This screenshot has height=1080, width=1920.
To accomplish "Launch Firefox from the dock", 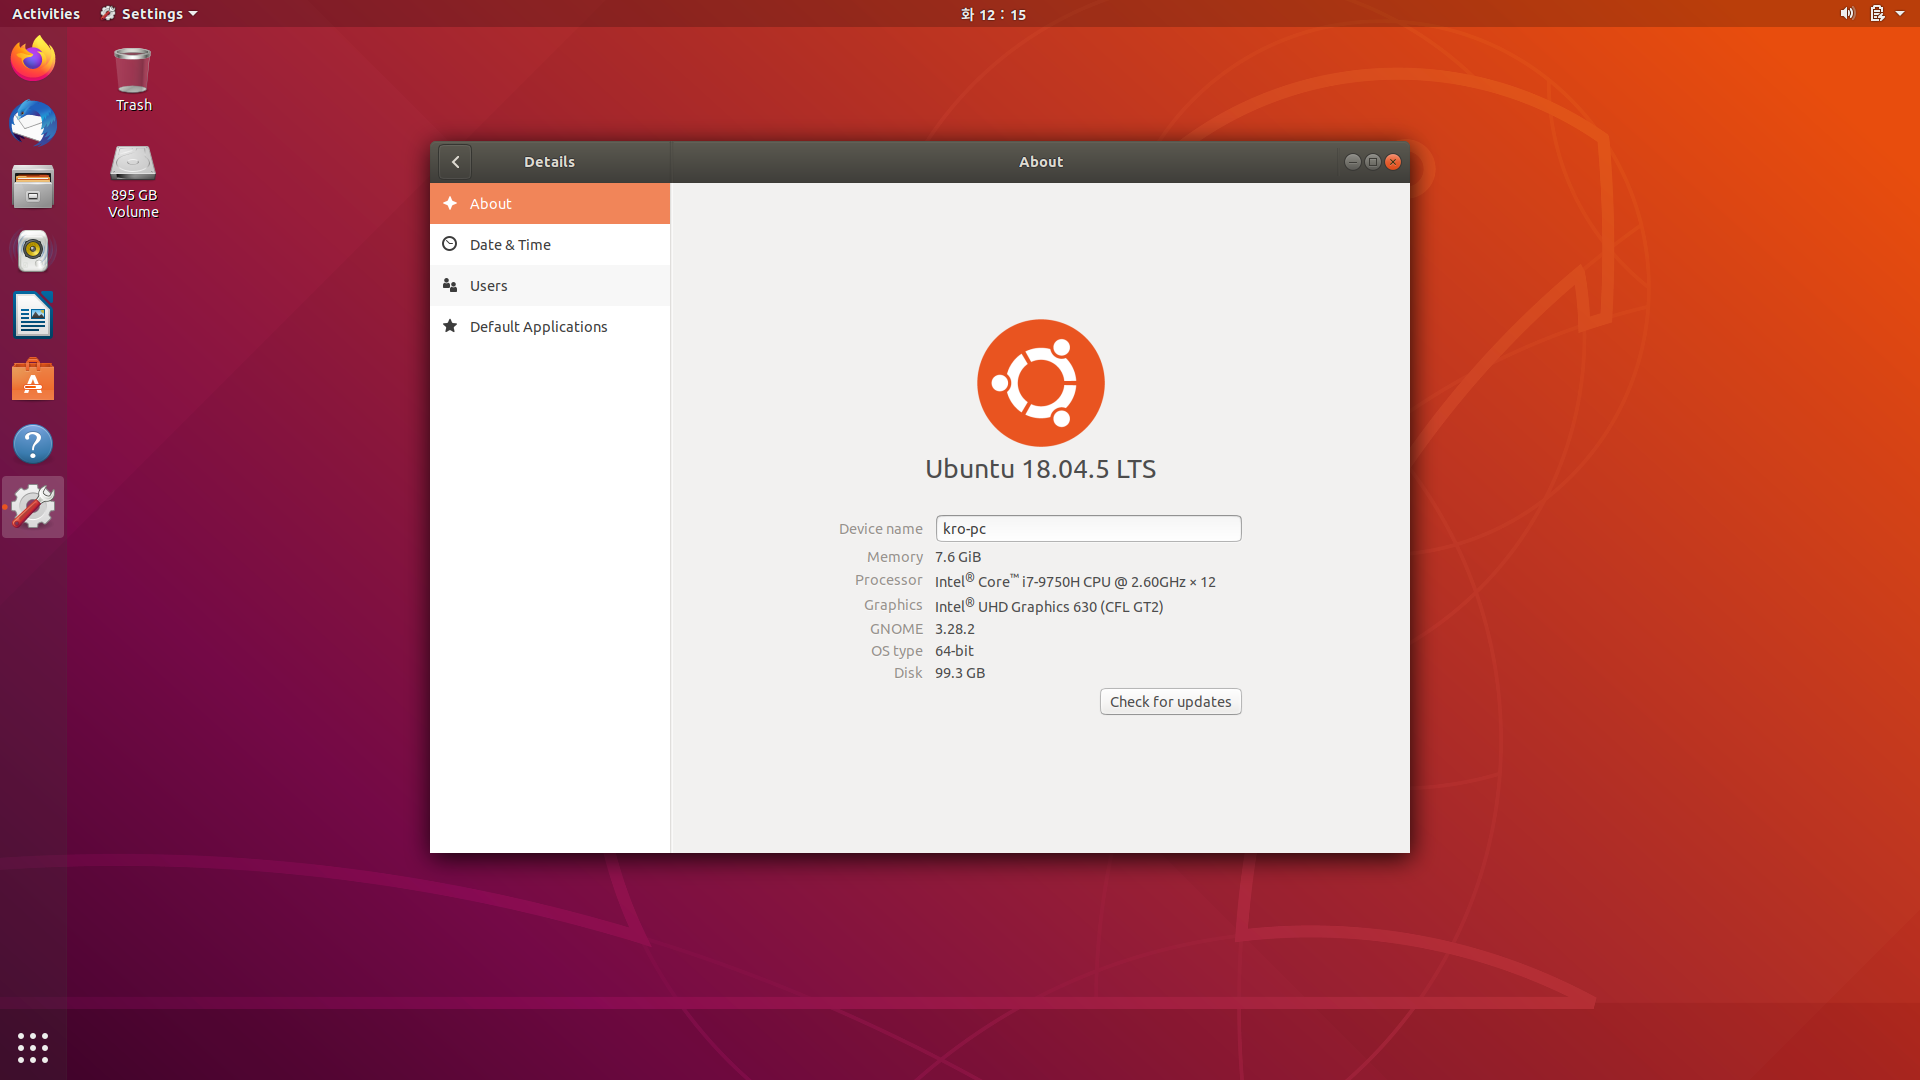I will tap(33, 59).
